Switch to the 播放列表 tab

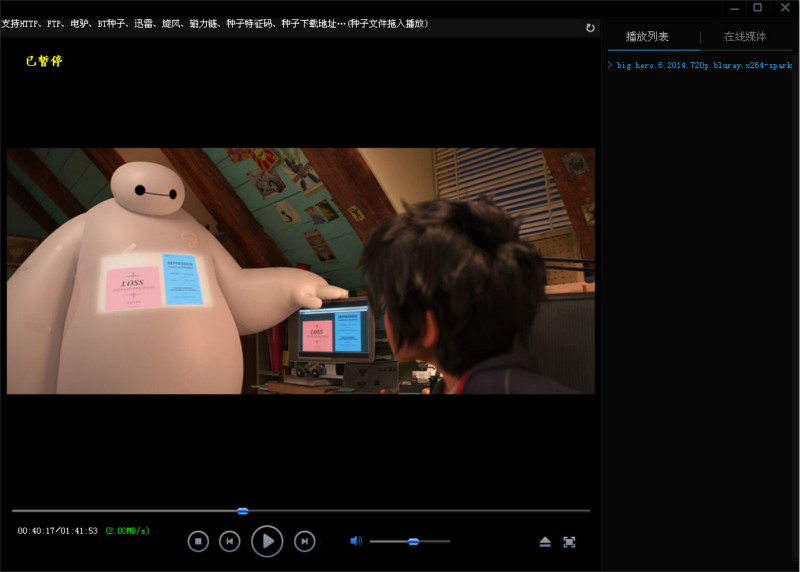(x=647, y=37)
